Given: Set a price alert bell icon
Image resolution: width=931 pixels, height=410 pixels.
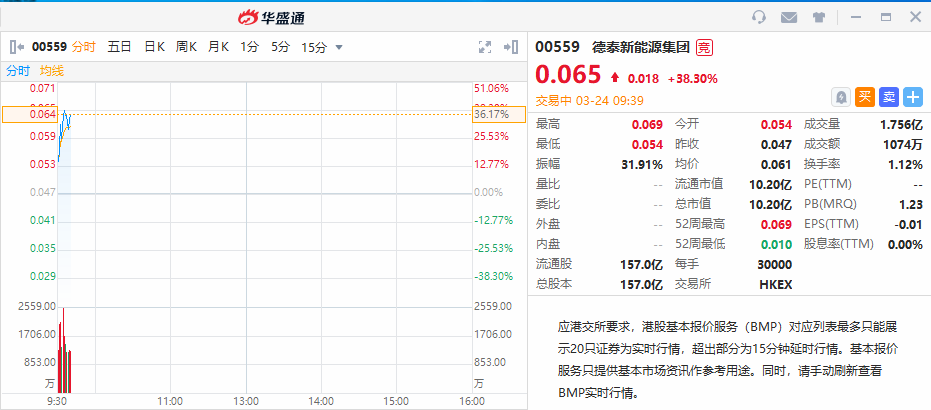Looking at the screenshot, I should tap(841, 97).
